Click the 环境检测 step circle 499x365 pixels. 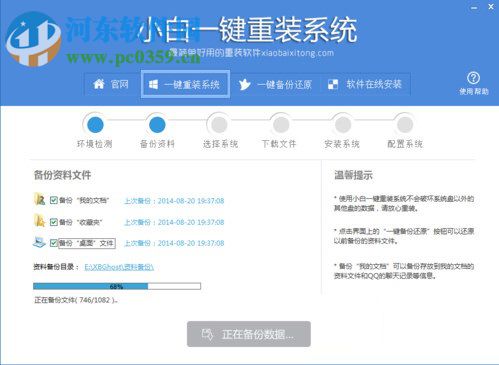click(95, 125)
